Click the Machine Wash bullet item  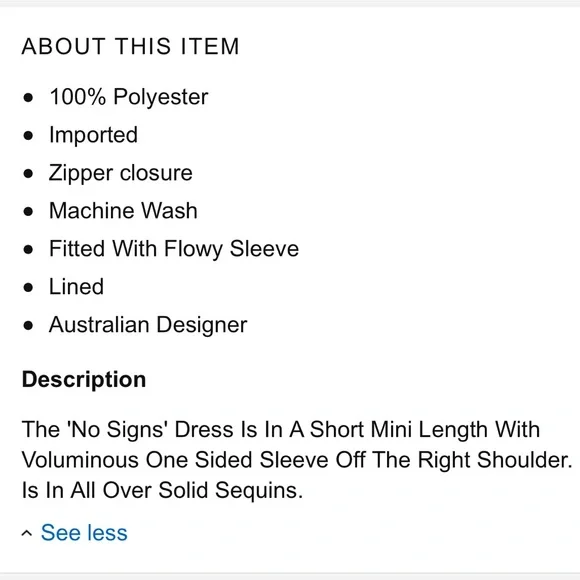click(123, 210)
